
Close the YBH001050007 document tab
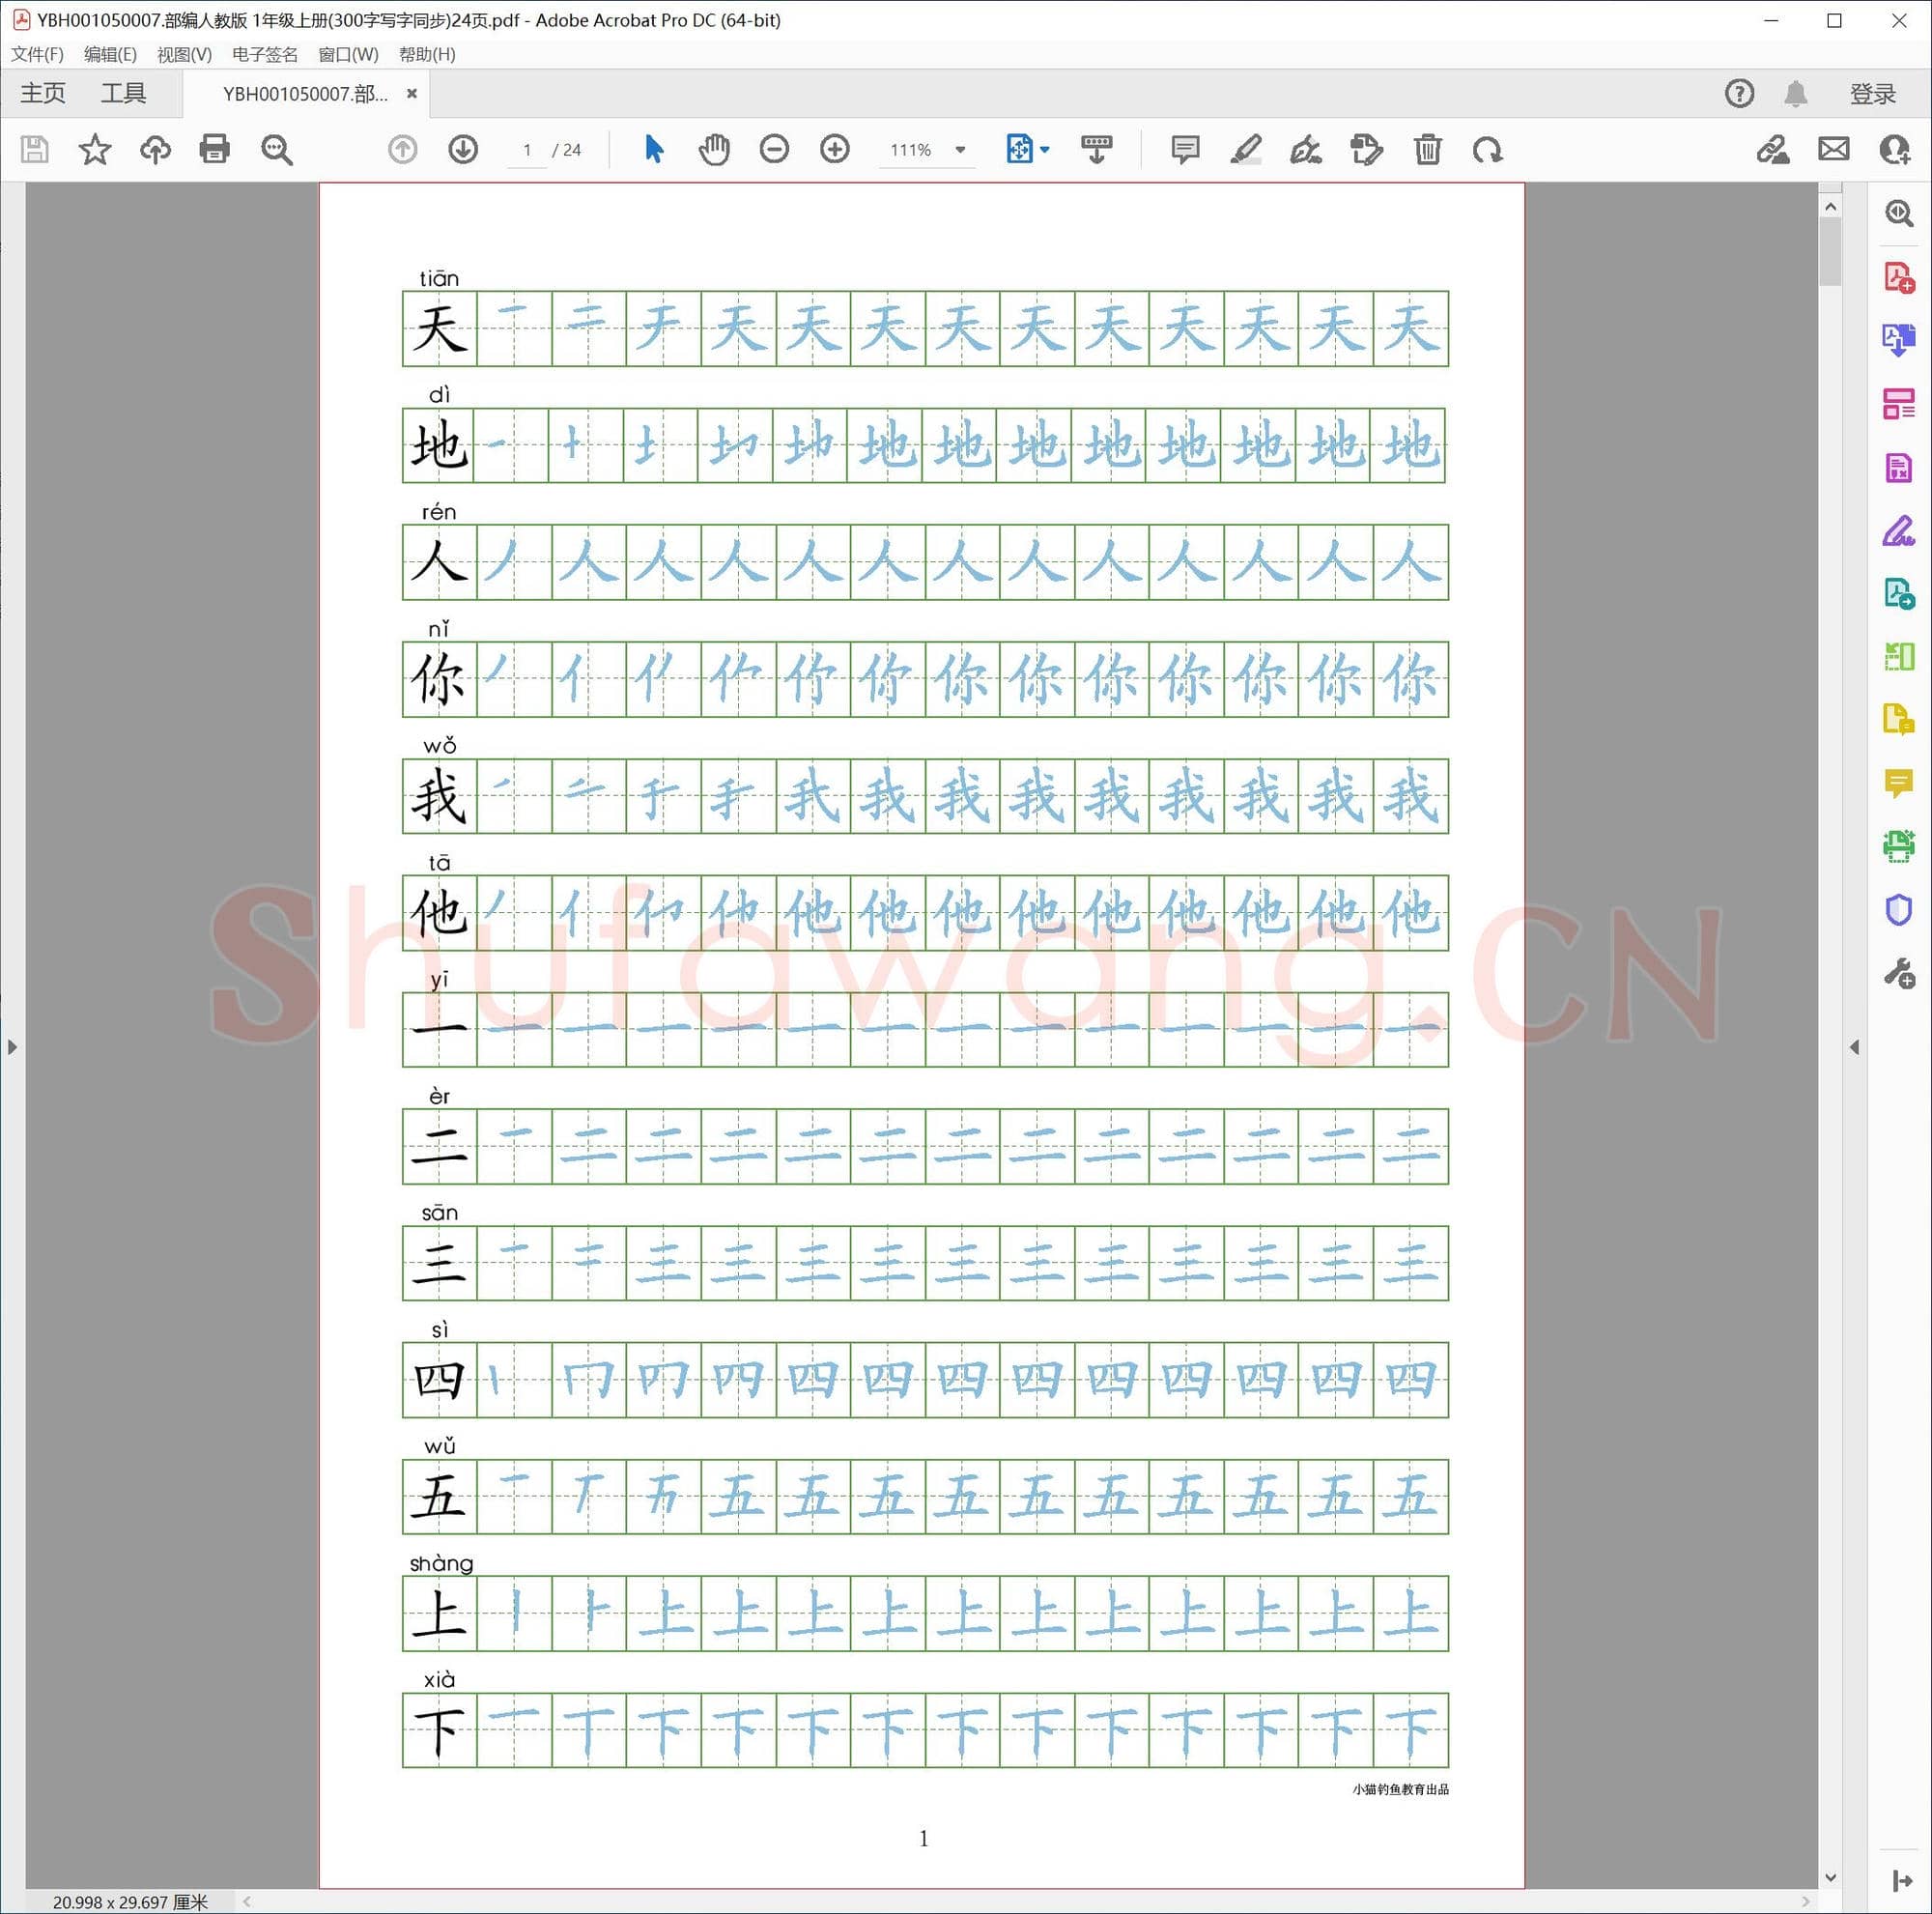[411, 94]
